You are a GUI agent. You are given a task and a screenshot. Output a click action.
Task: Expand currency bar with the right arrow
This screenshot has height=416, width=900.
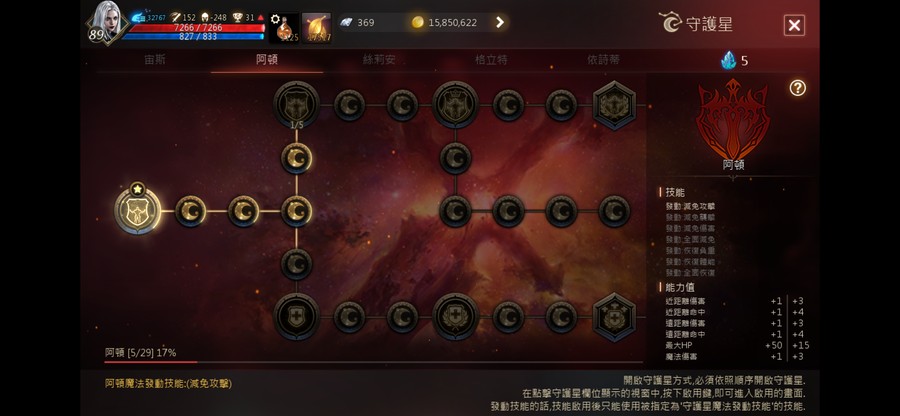(499, 22)
